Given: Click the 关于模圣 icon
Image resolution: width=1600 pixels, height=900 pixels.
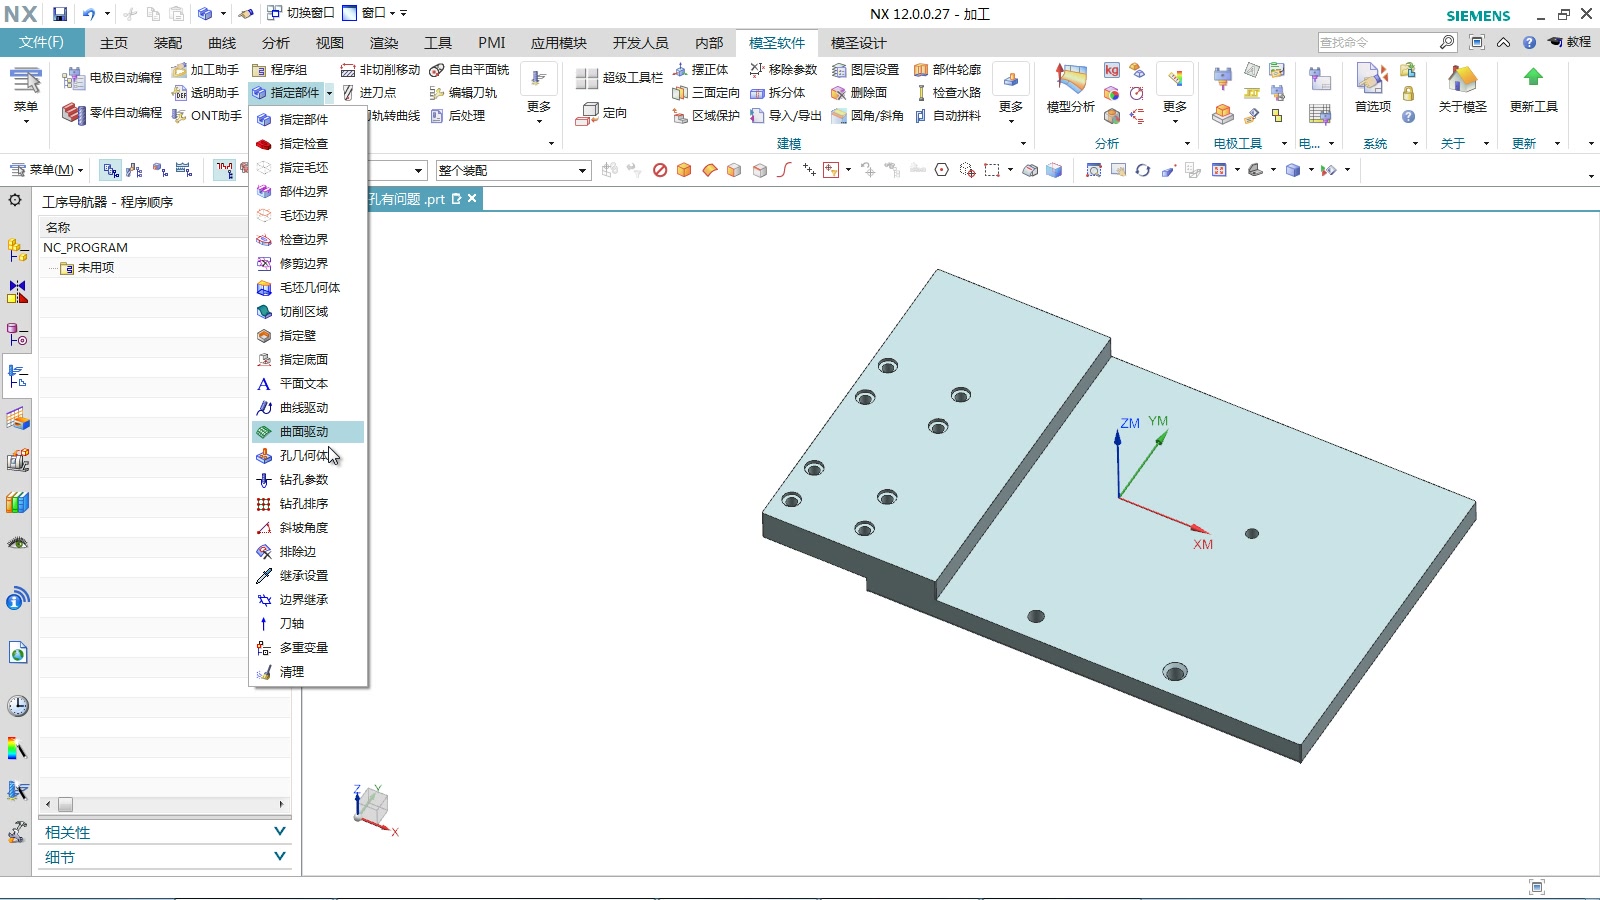Looking at the screenshot, I should tap(1462, 90).
